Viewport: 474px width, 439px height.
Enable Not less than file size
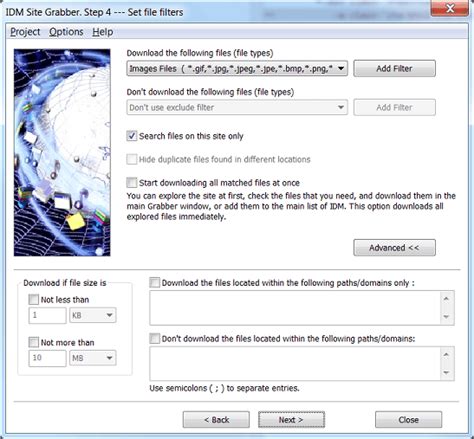(x=34, y=300)
